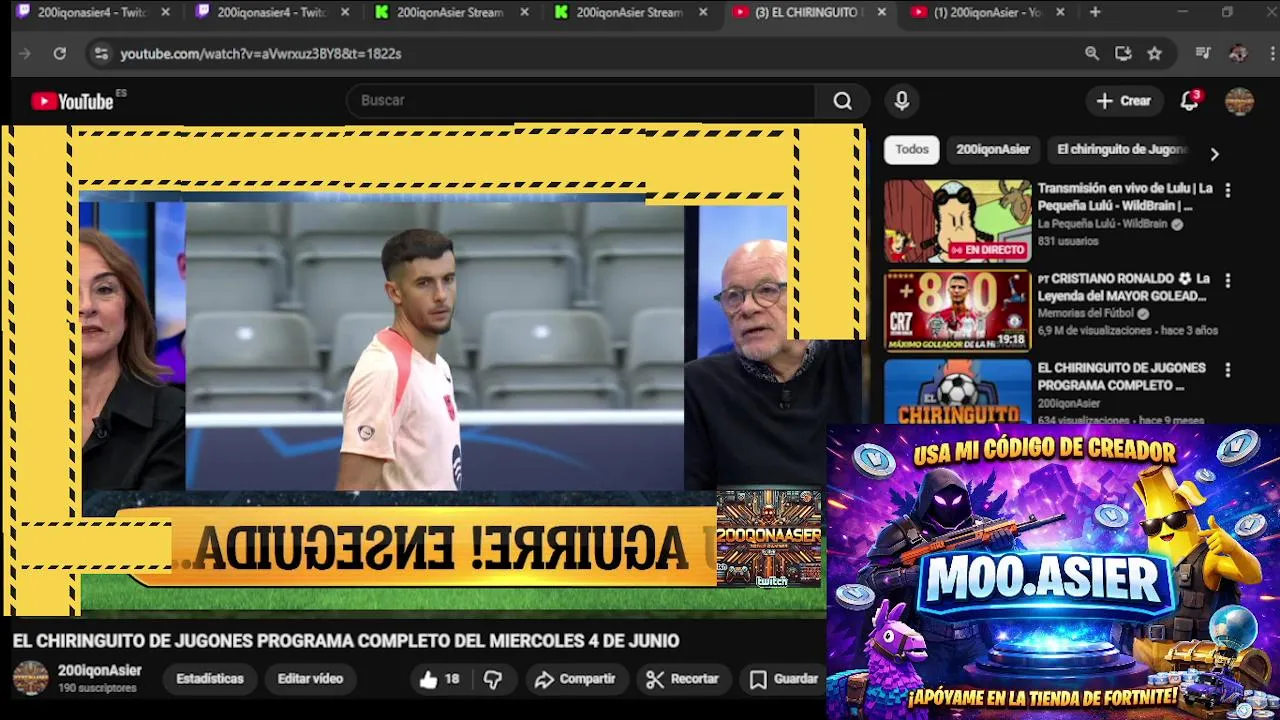Start voice search with microphone
This screenshot has width=1280, height=720.
tap(902, 100)
